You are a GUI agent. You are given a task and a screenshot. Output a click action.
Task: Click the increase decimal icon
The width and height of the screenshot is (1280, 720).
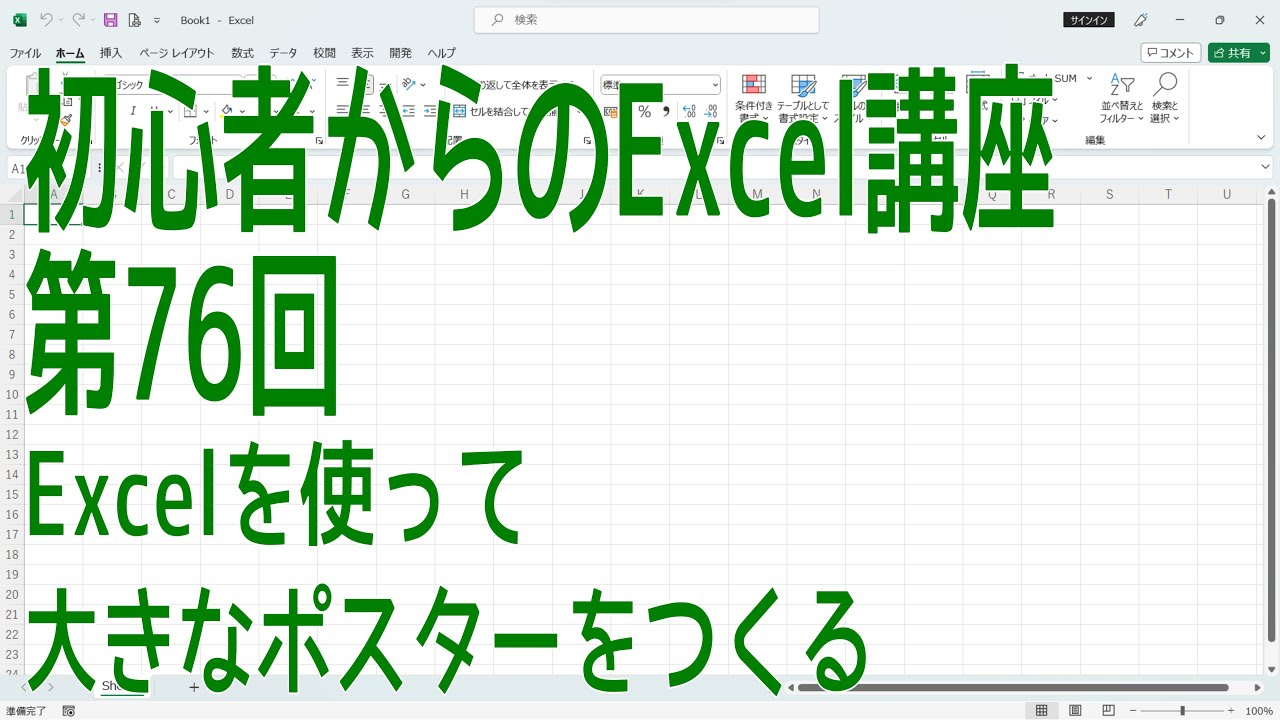[x=690, y=111]
